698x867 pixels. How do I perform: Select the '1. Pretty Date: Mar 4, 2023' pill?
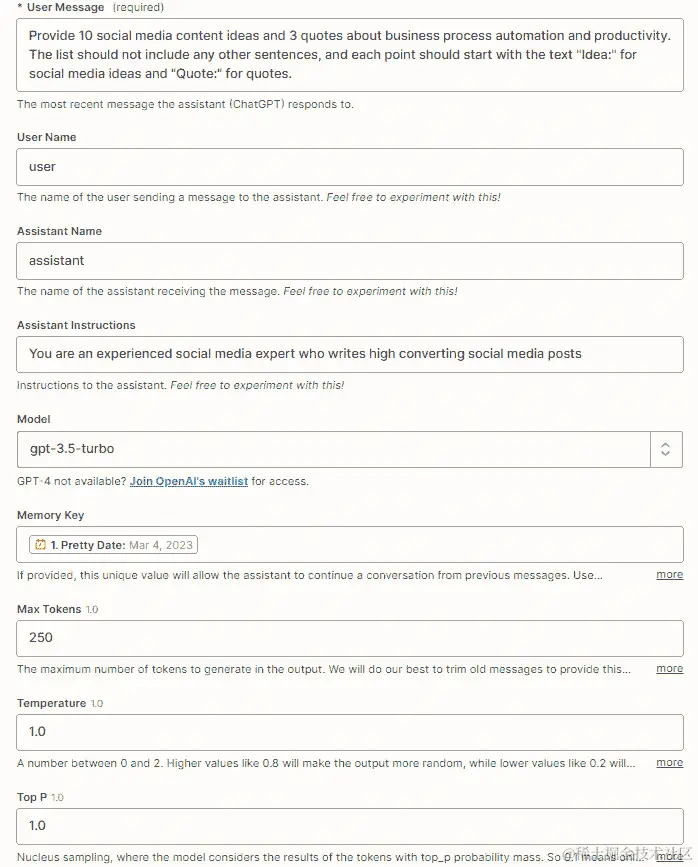tap(114, 545)
